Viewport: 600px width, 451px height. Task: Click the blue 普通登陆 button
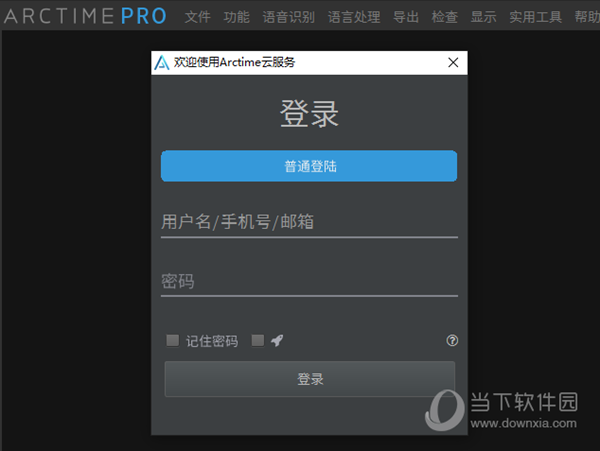(309, 166)
